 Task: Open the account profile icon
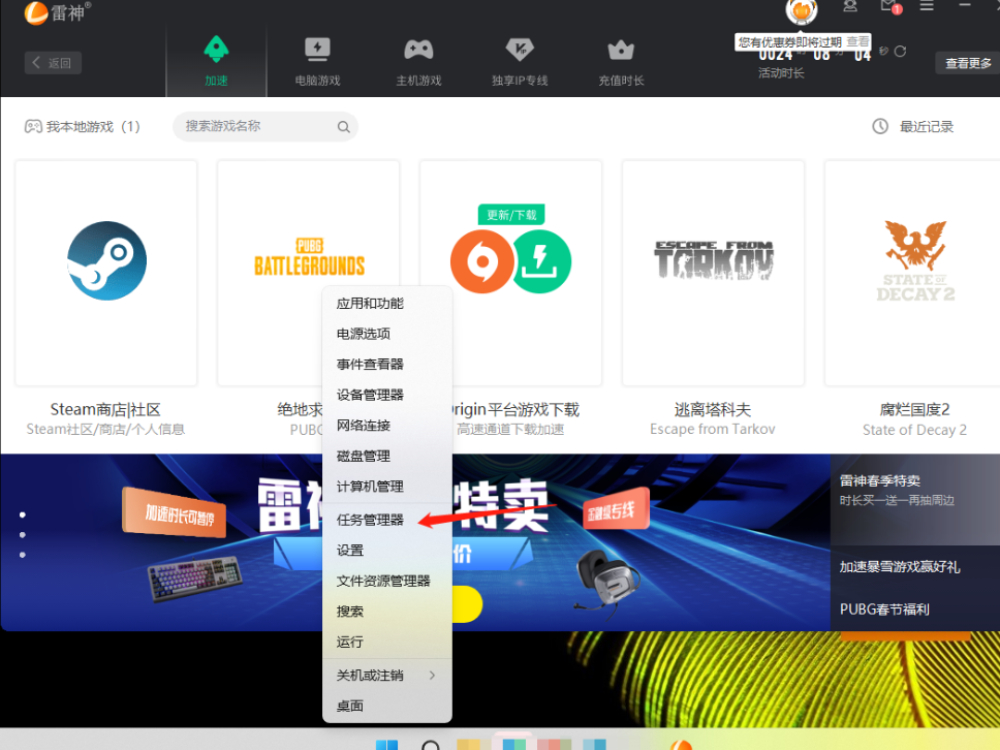(850, 6)
